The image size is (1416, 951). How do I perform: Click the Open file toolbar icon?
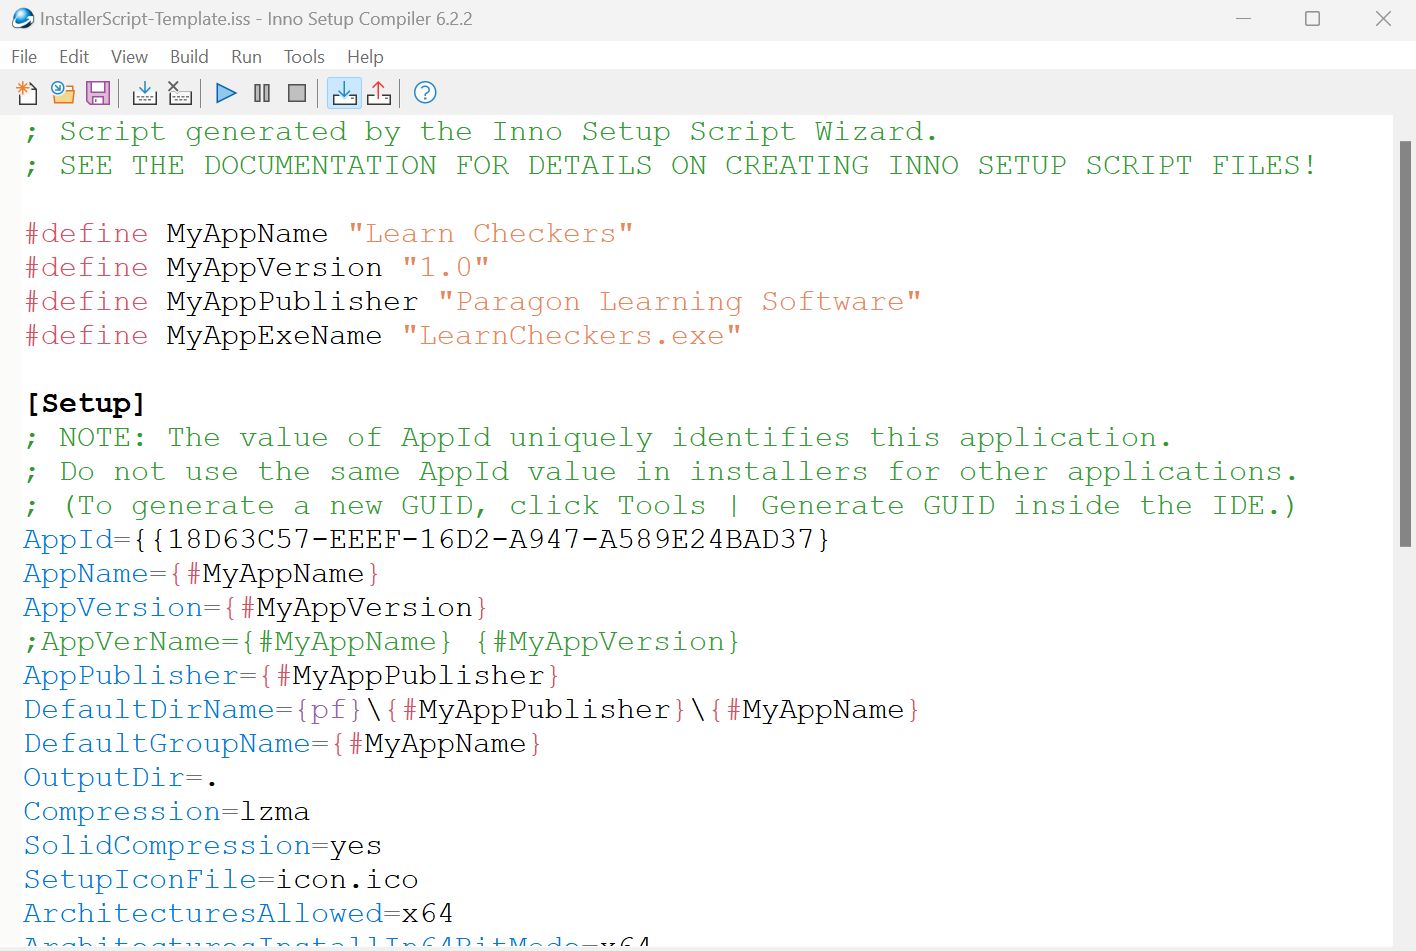[63, 93]
